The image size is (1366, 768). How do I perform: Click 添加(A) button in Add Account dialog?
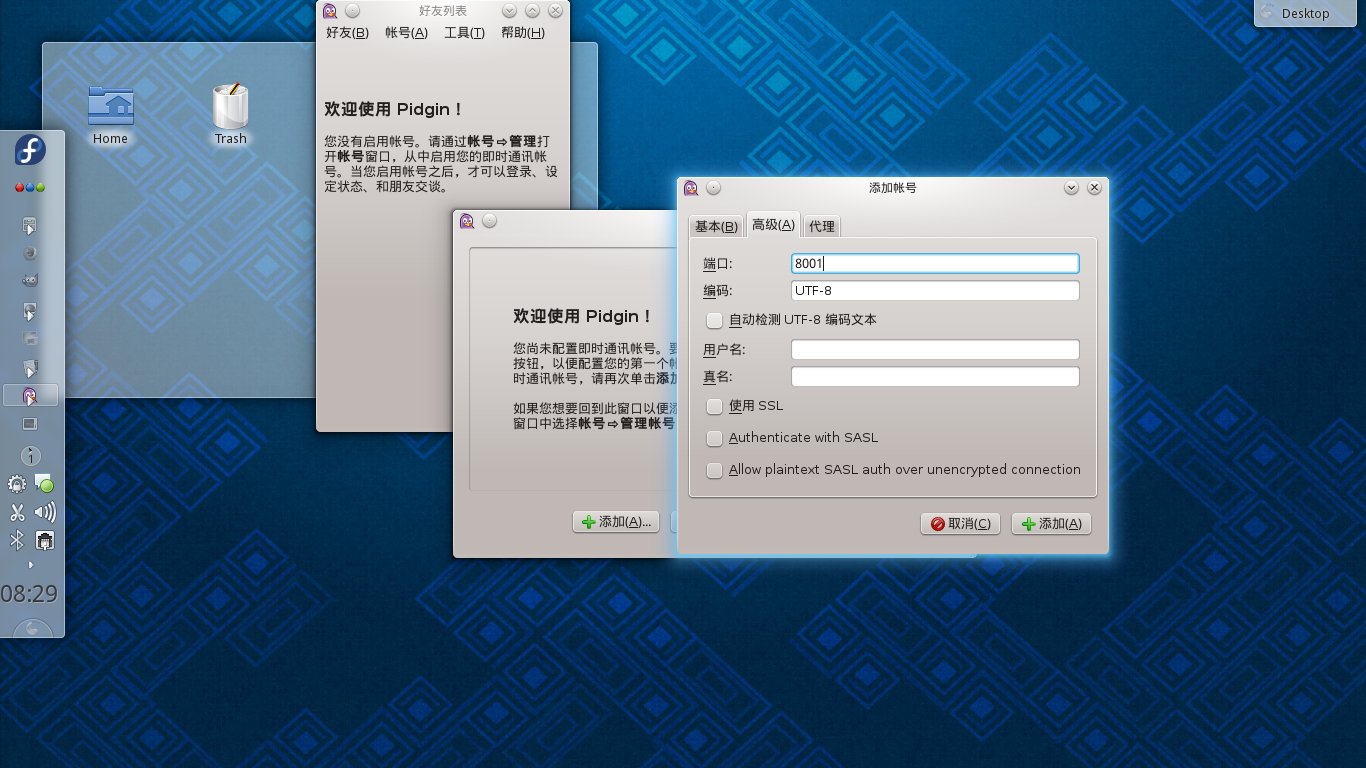(1051, 523)
